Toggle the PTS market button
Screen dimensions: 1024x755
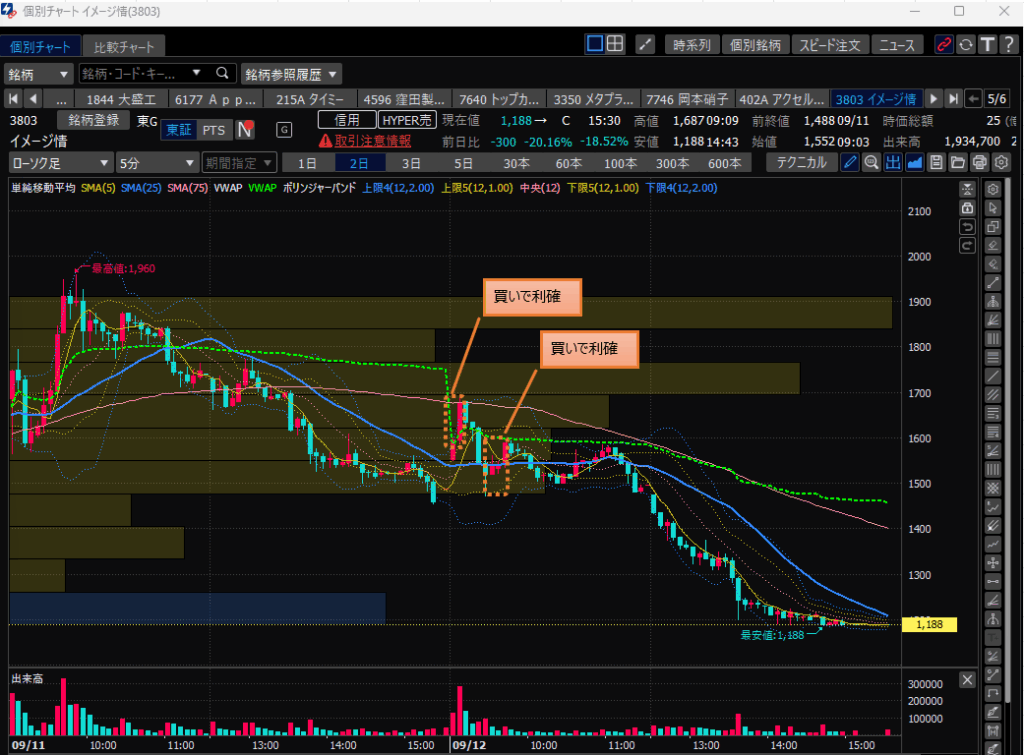tap(213, 130)
